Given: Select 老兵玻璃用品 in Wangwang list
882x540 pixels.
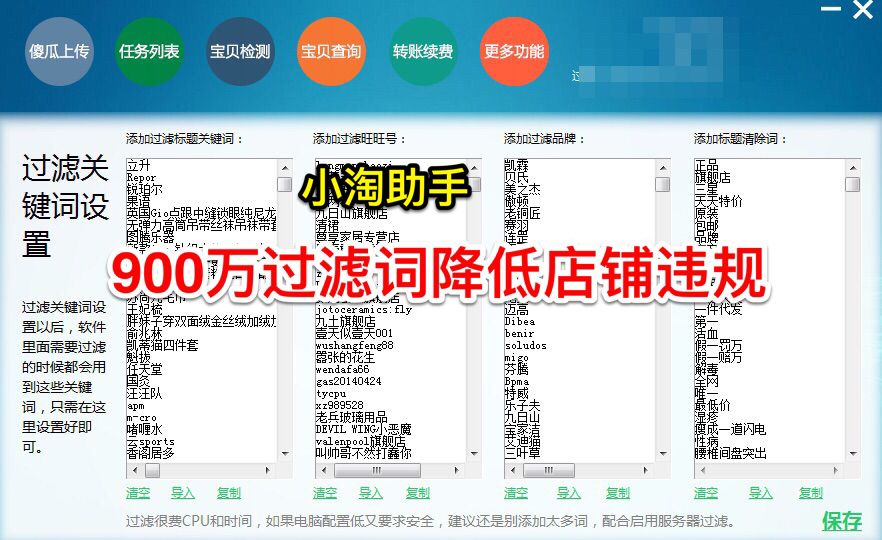Looking at the screenshot, I should (x=352, y=417).
